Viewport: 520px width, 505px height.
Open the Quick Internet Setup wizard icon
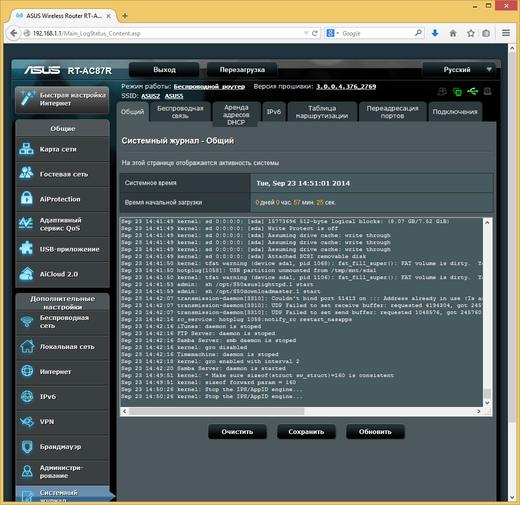point(27,99)
